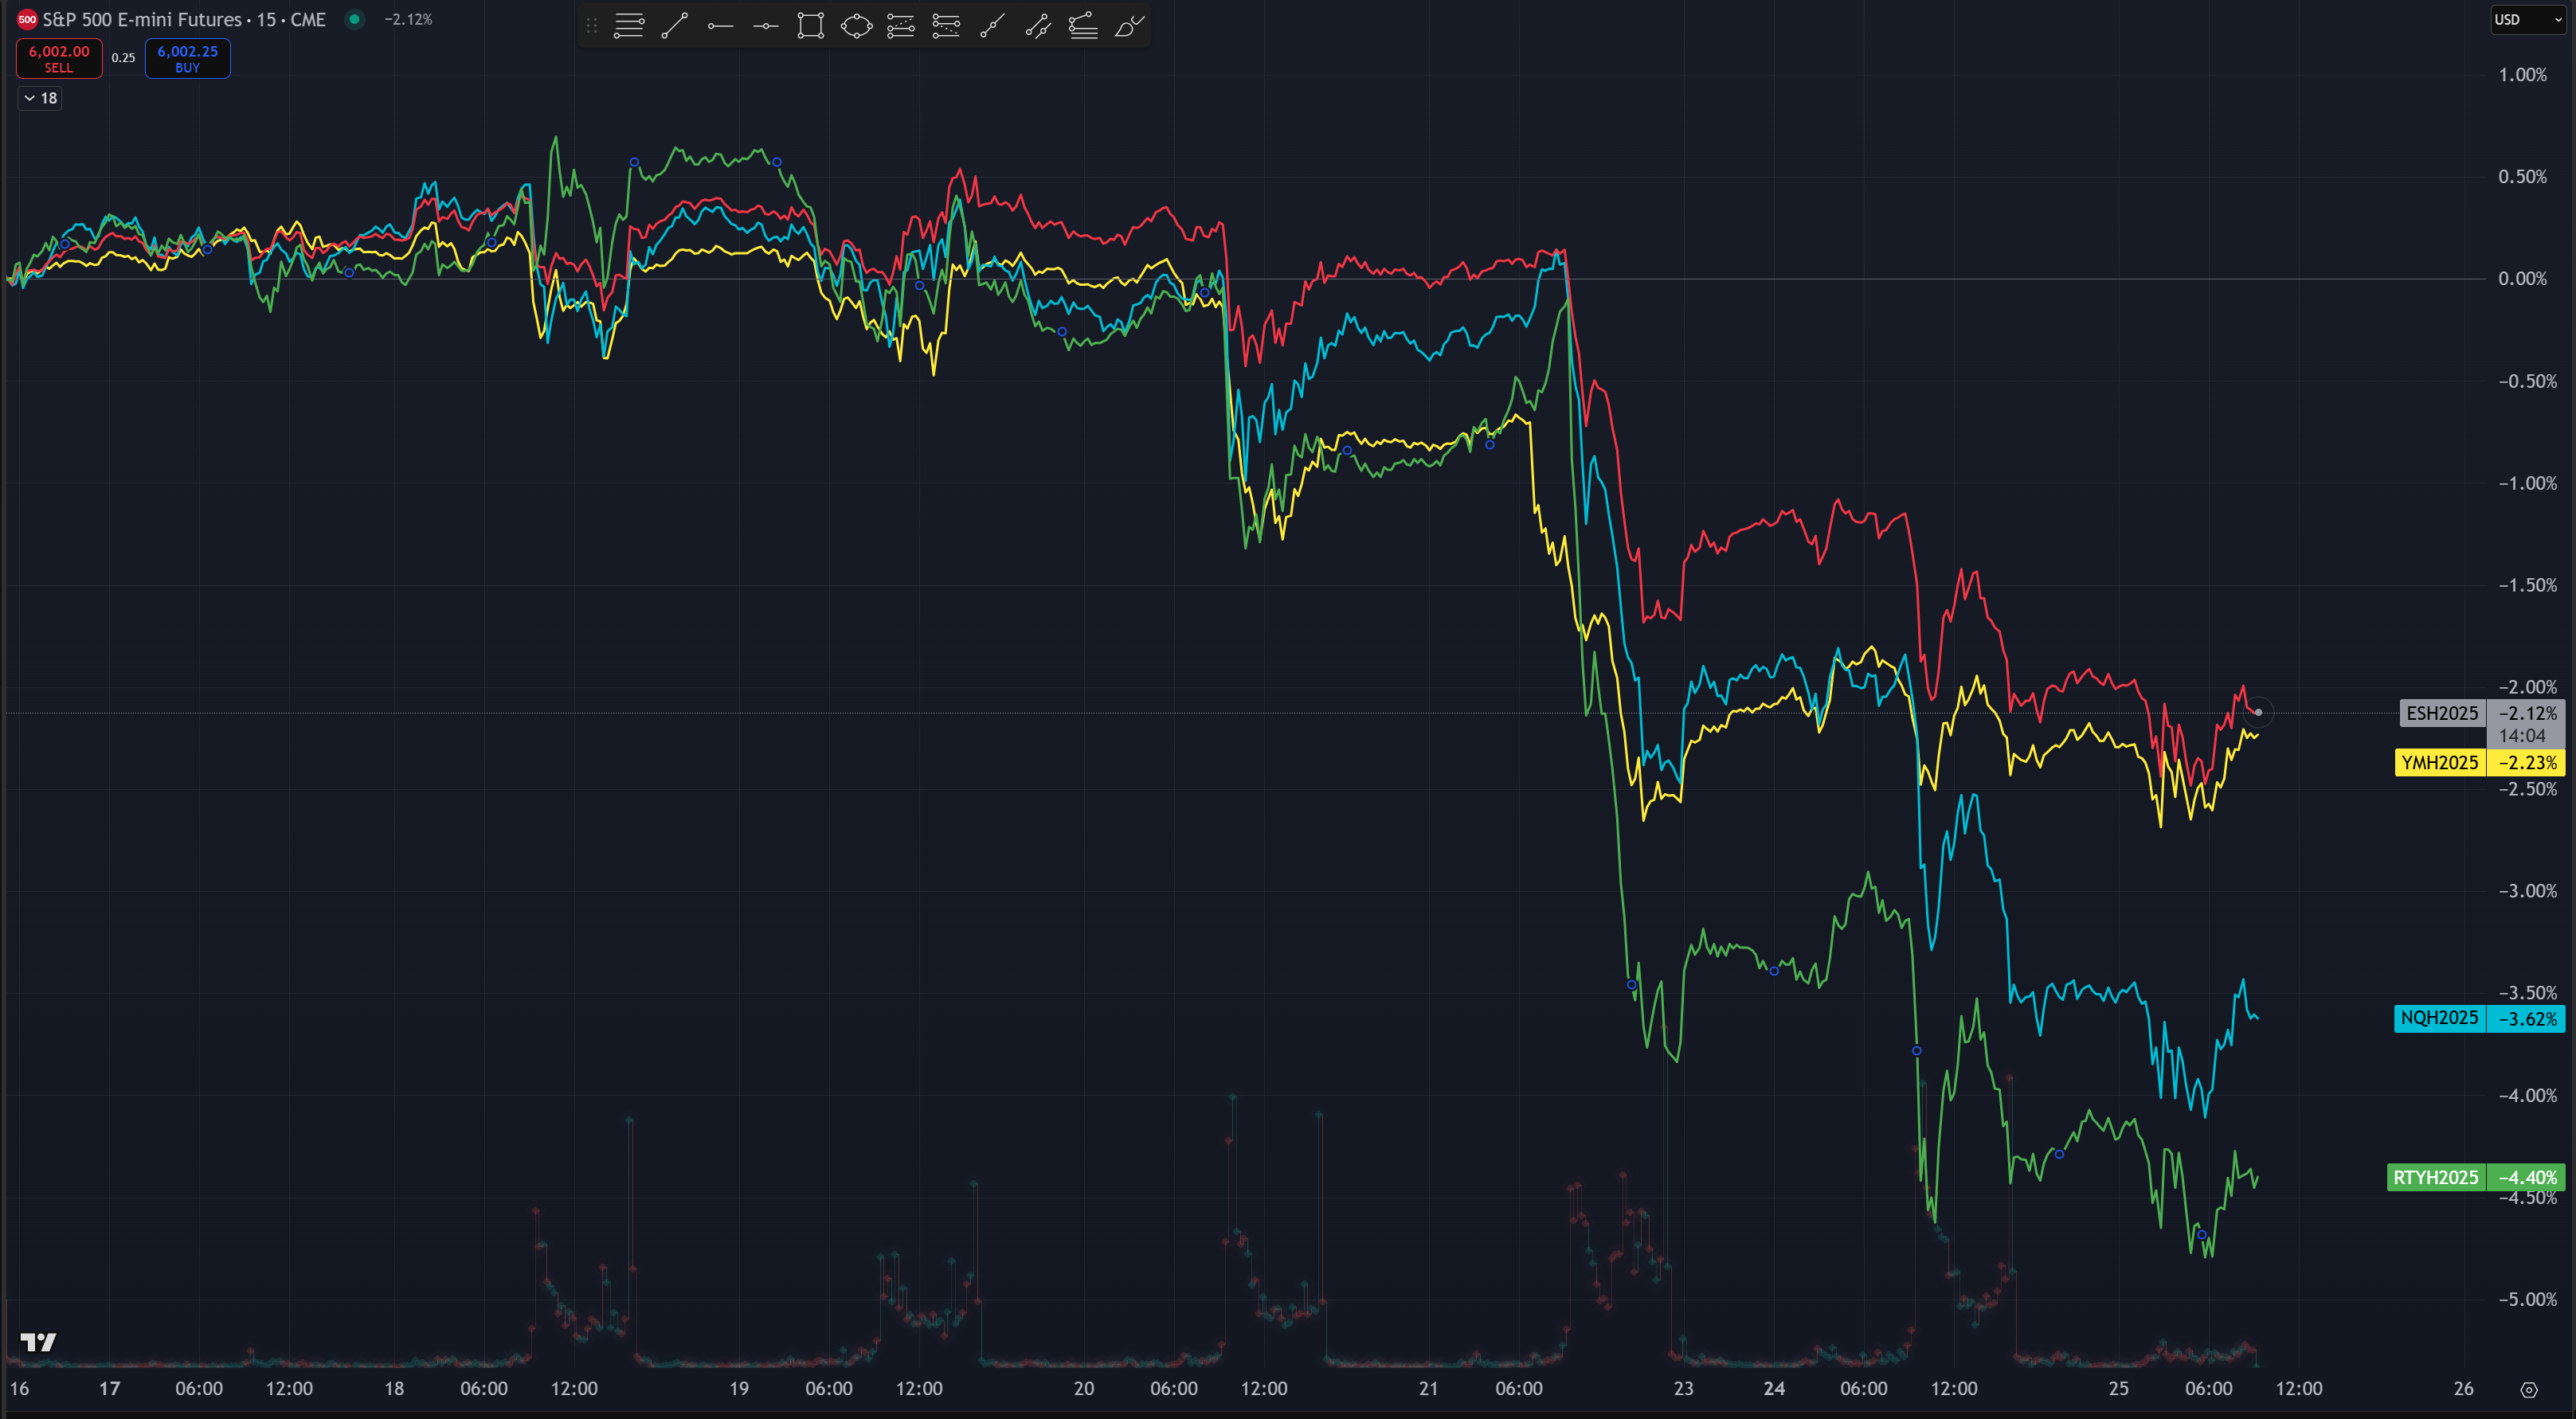Click the TradingView logo watermark
Image resolution: width=2576 pixels, height=1419 pixels.
(39, 1341)
